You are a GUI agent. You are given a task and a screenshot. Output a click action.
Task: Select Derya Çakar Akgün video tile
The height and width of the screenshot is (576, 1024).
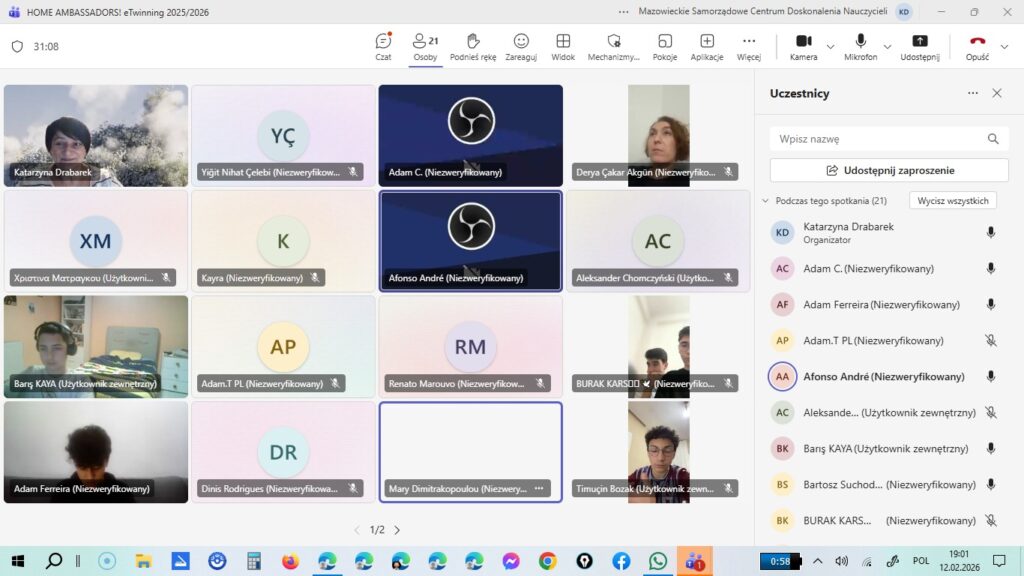click(x=658, y=136)
